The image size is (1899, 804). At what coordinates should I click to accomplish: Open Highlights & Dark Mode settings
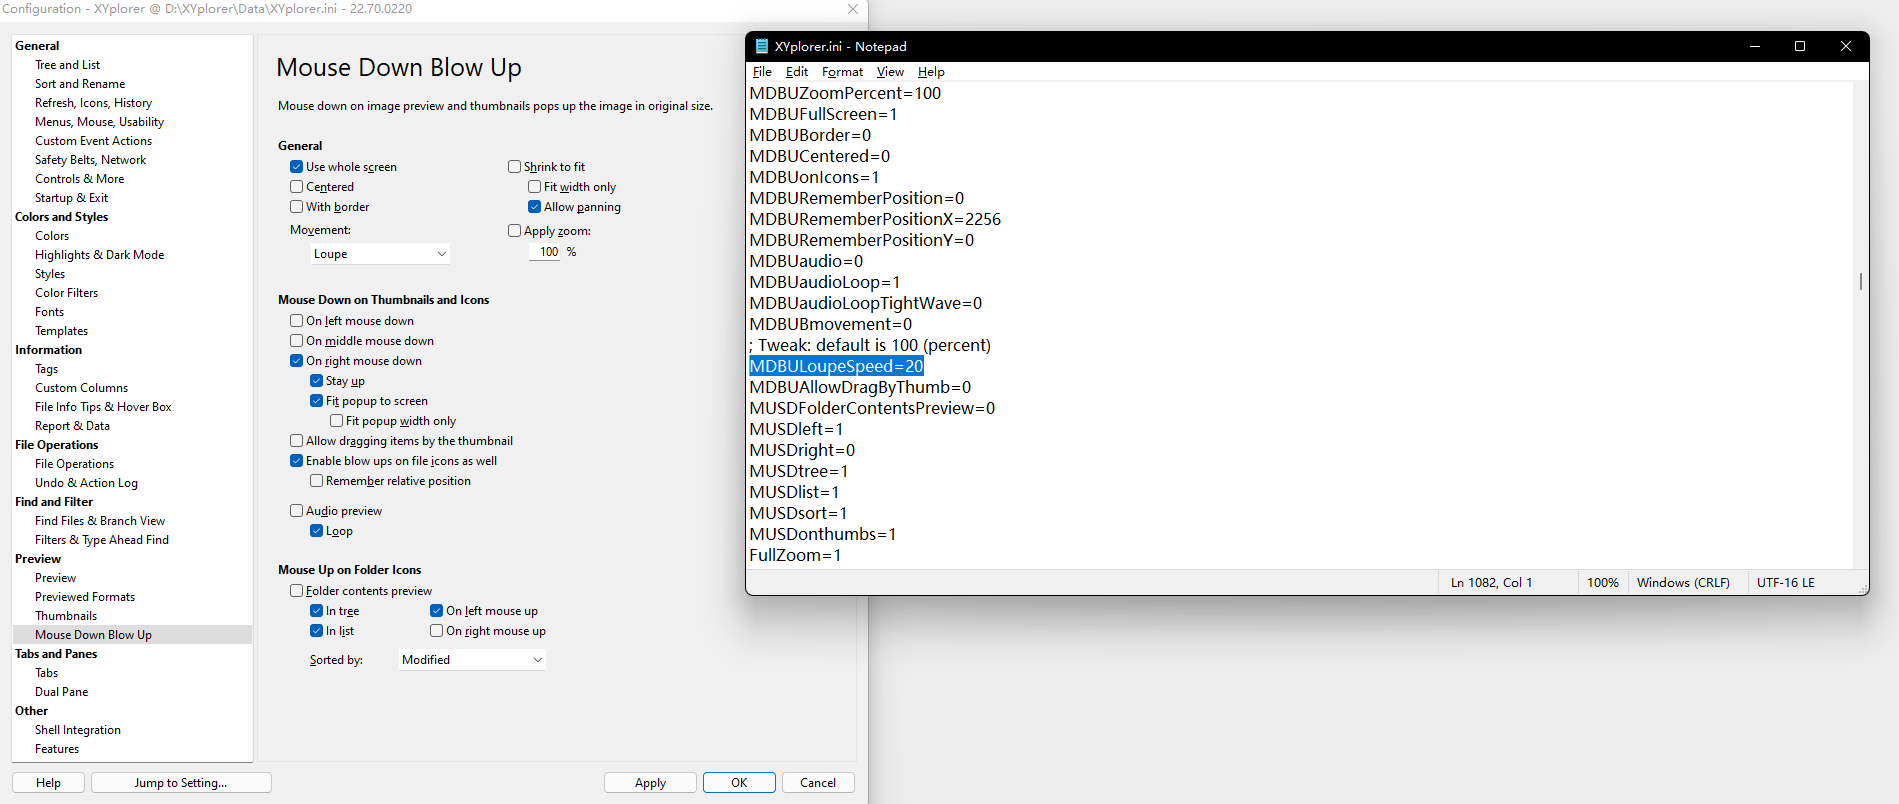pyautogui.click(x=99, y=255)
